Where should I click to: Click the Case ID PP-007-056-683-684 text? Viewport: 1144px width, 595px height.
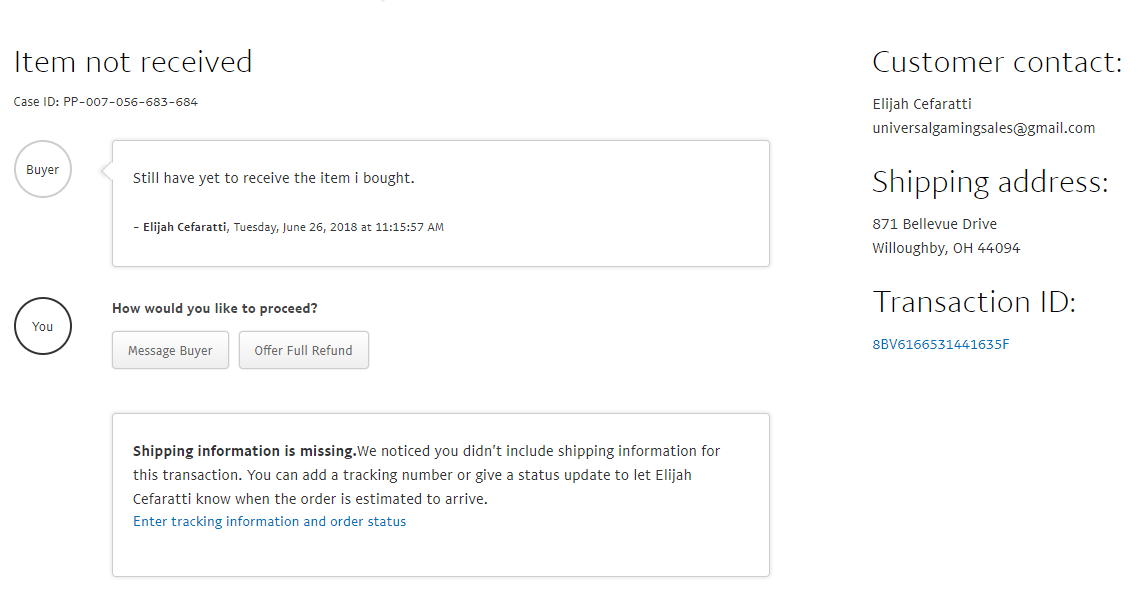pyautogui.click(x=106, y=102)
